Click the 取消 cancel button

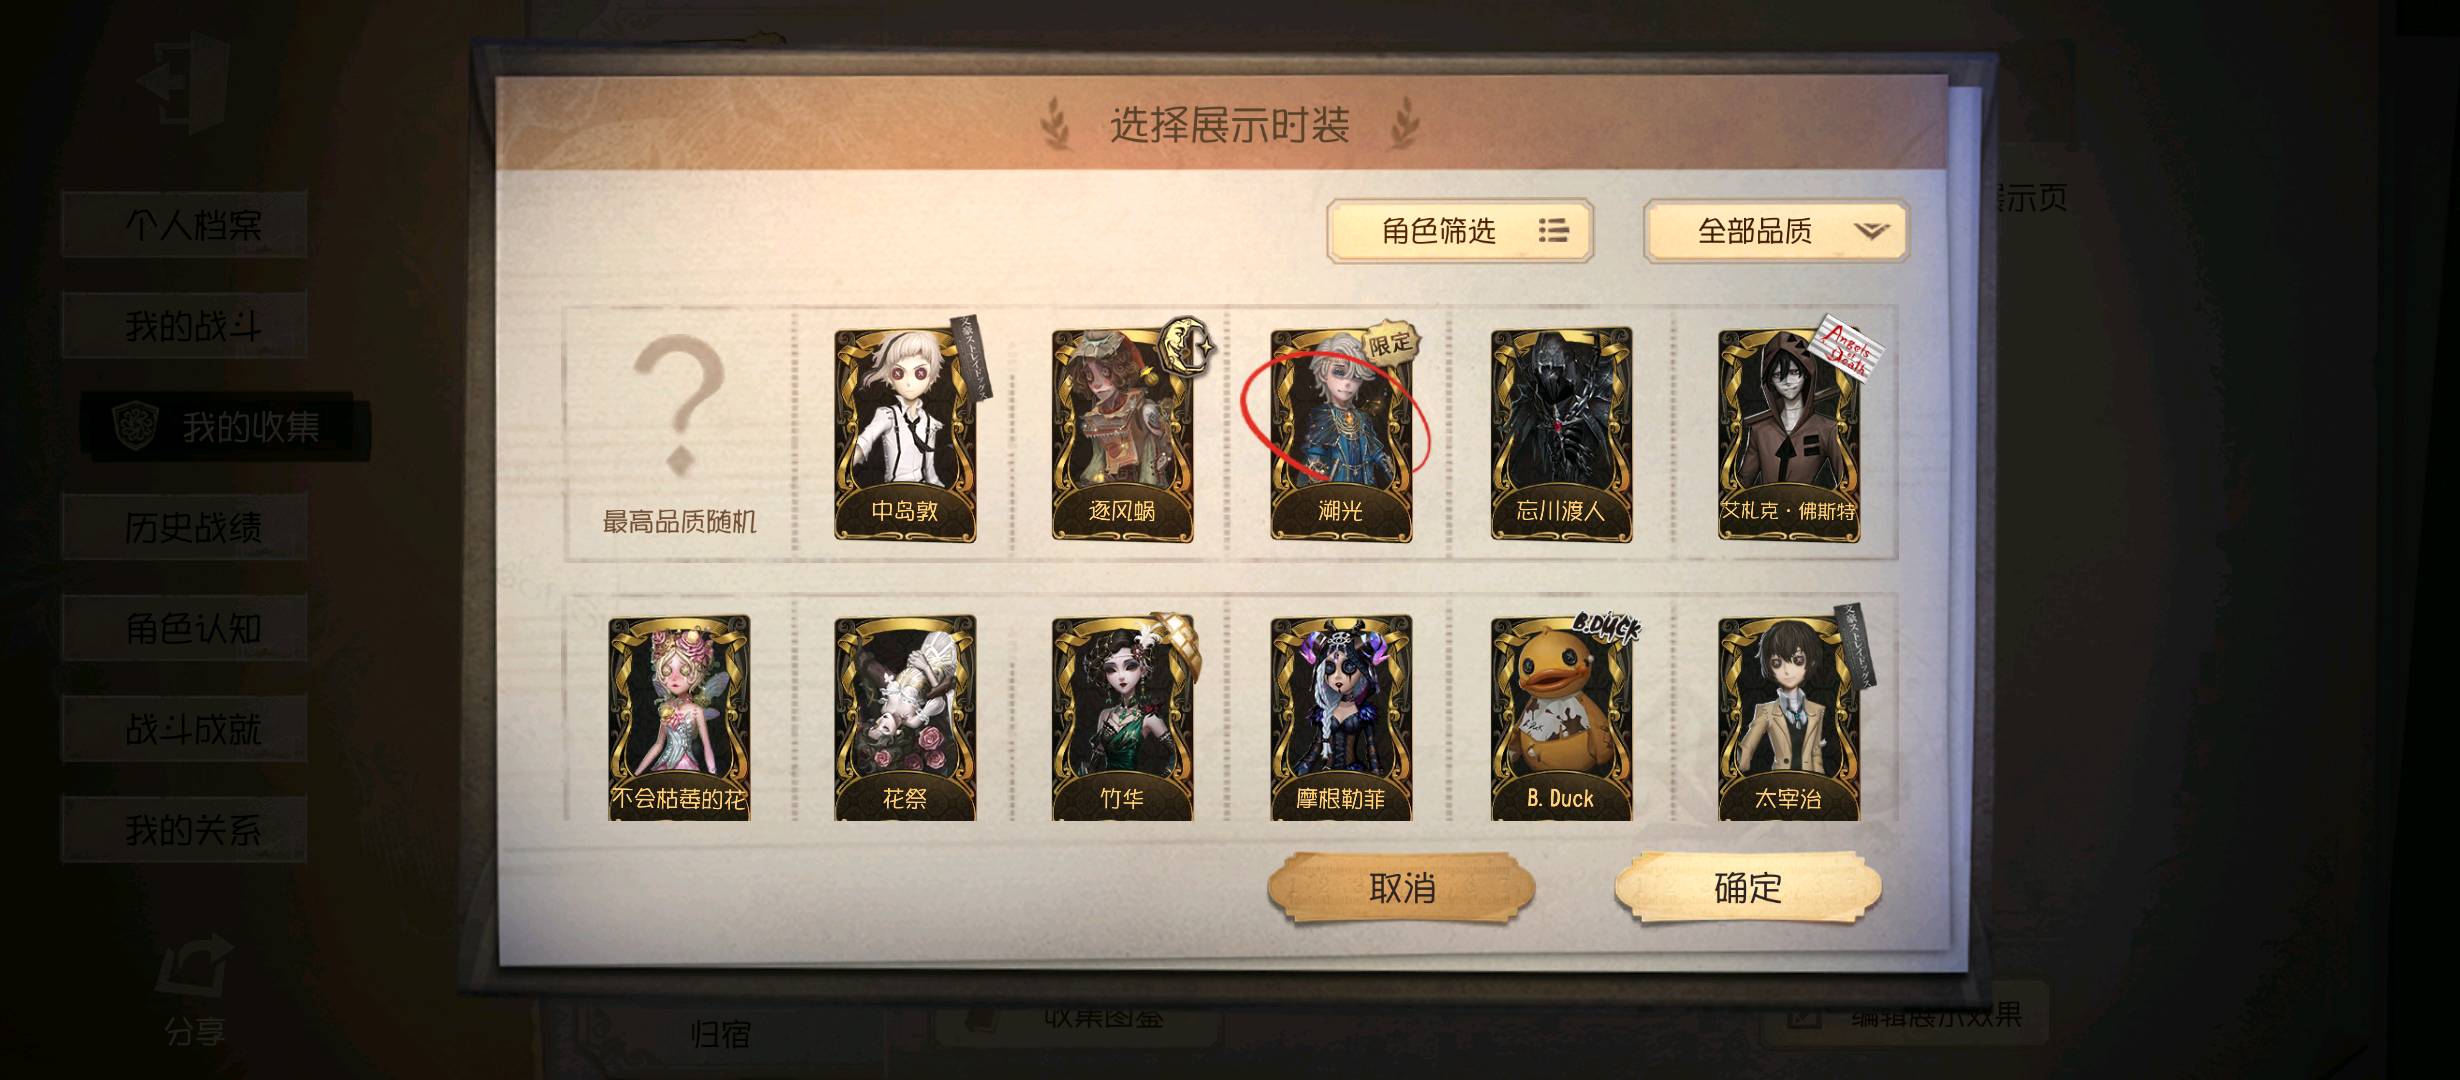tap(1401, 887)
